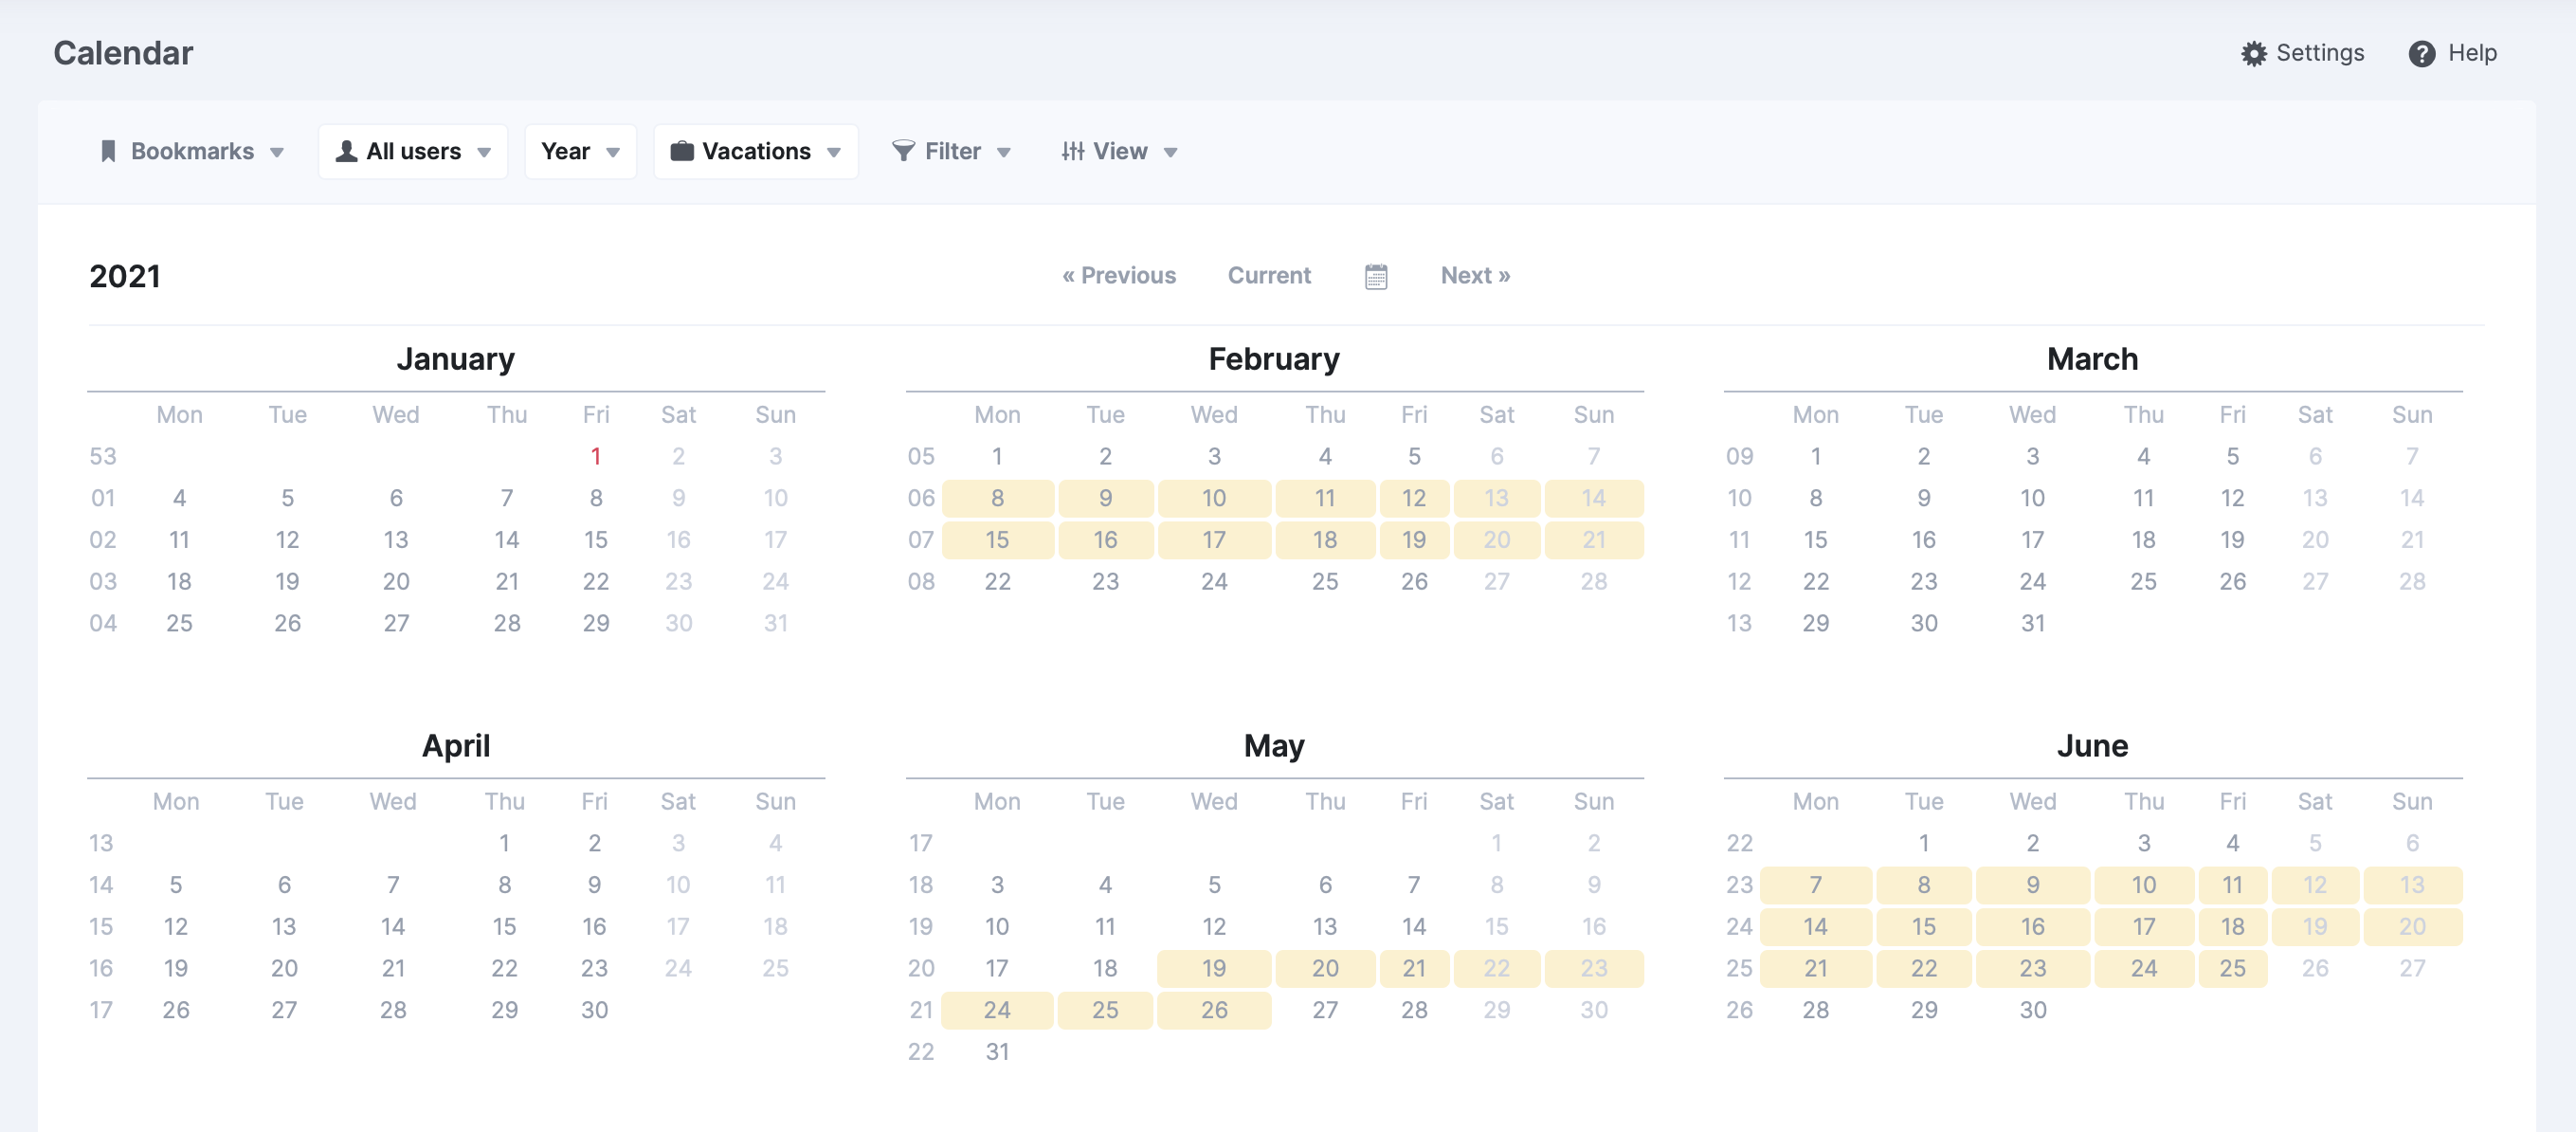2576x1132 pixels.
Task: Select the January month heading
Action: click(456, 358)
